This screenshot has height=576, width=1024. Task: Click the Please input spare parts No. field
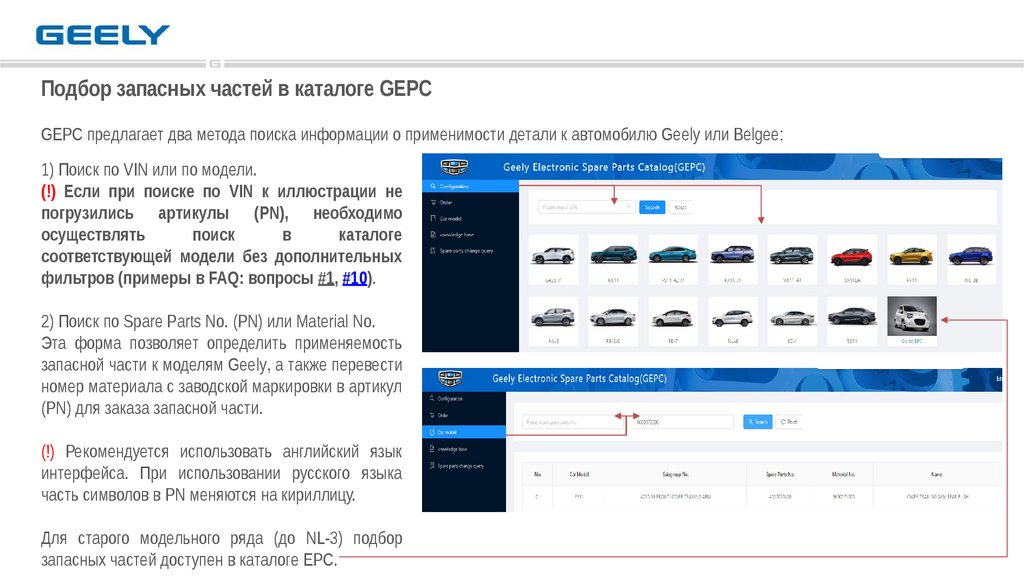tap(572, 423)
